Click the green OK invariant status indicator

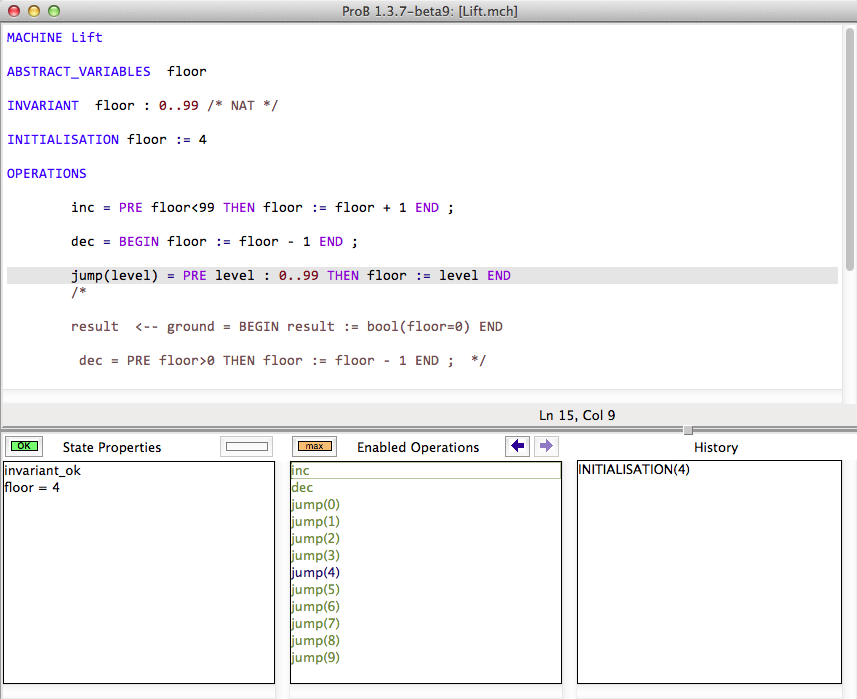(25, 446)
